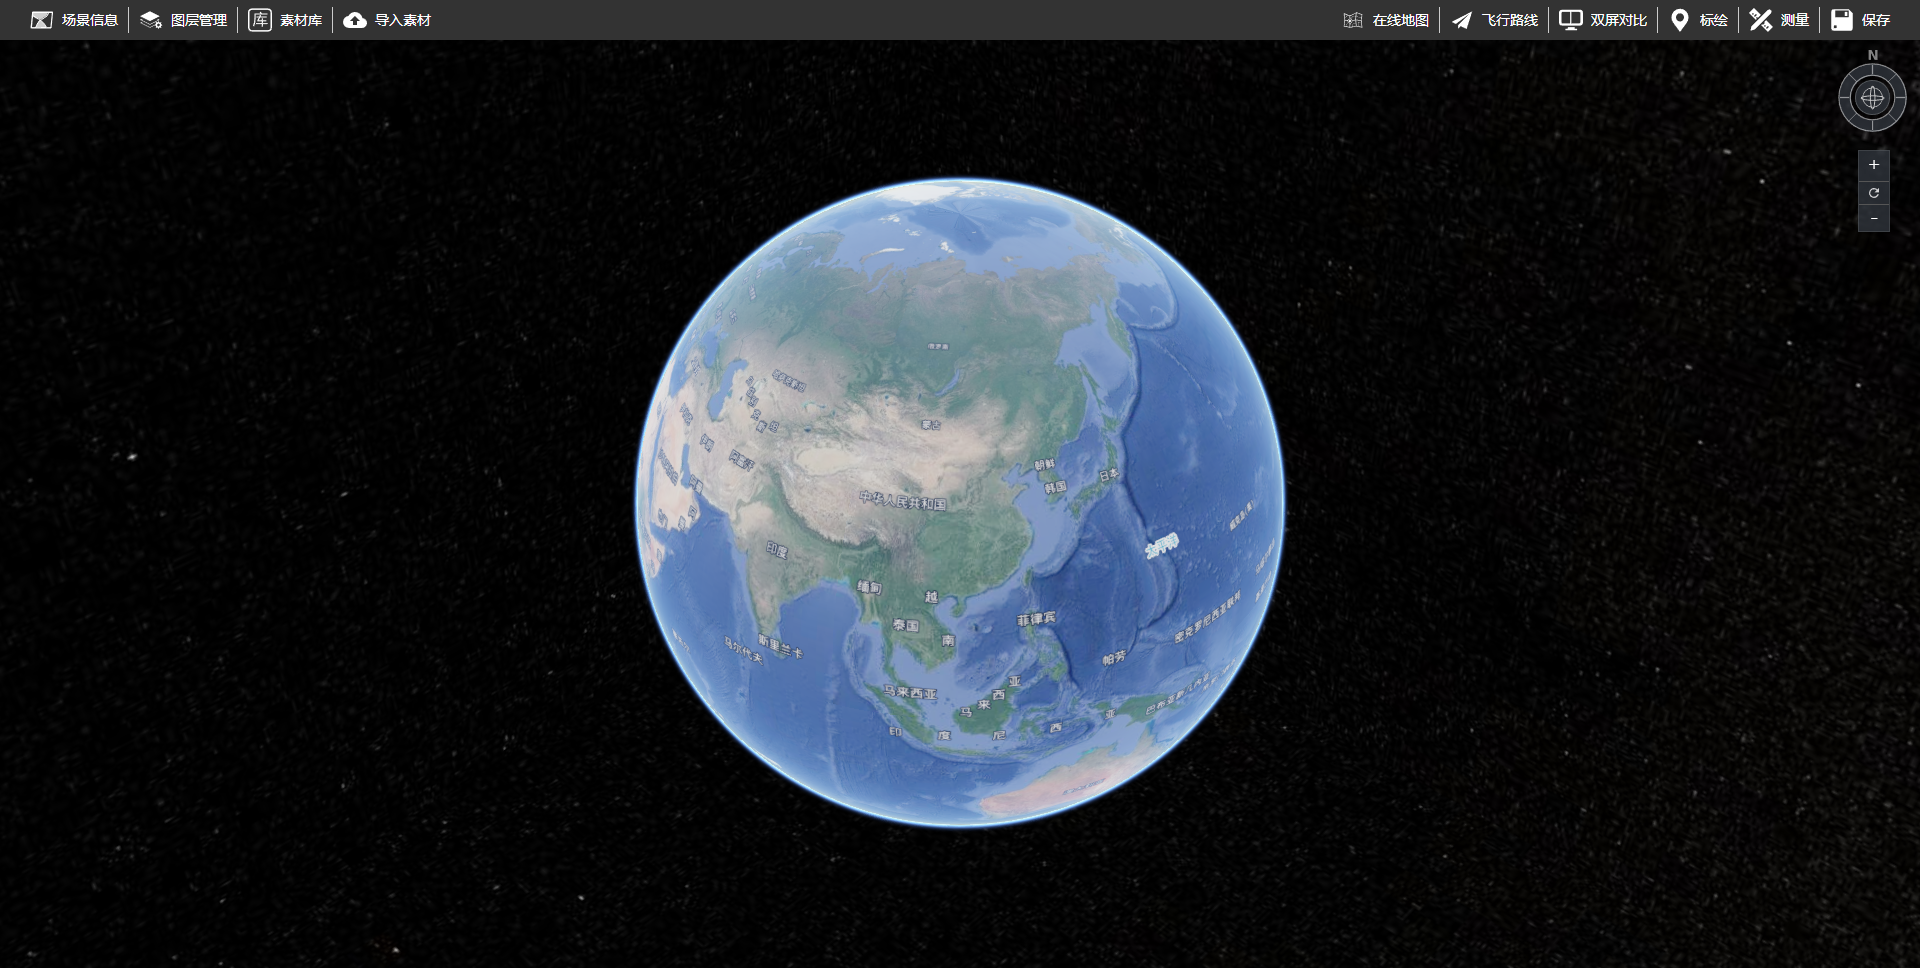Zoom in with the plus button
This screenshot has height=968, width=1920.
click(1873, 165)
